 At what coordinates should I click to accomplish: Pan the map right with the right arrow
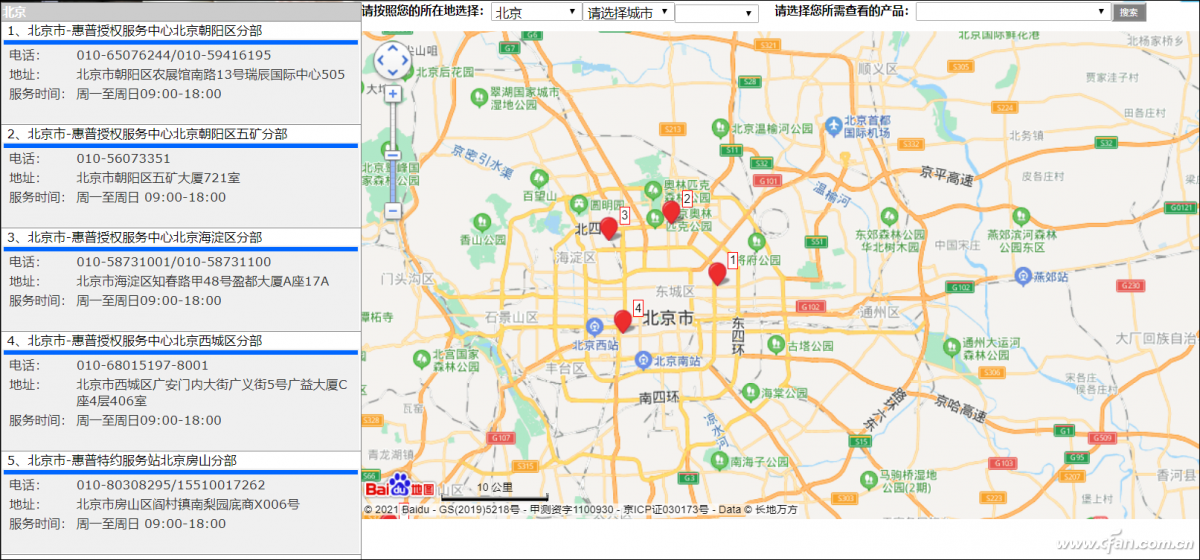pyautogui.click(x=406, y=61)
